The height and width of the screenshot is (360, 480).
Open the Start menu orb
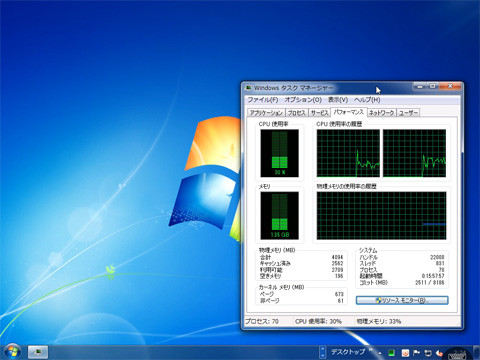12,351
